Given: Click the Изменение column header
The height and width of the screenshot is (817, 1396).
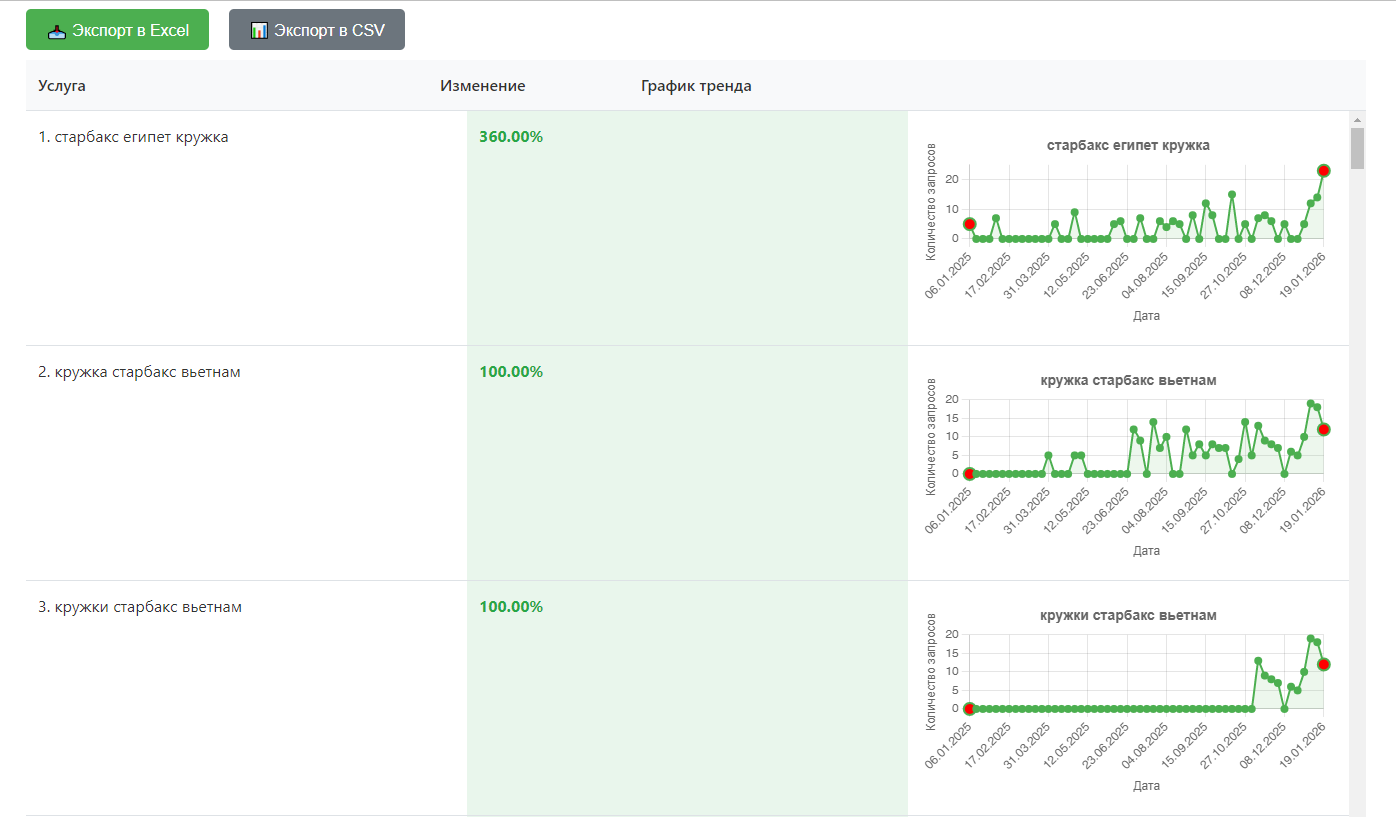Looking at the screenshot, I should [483, 86].
